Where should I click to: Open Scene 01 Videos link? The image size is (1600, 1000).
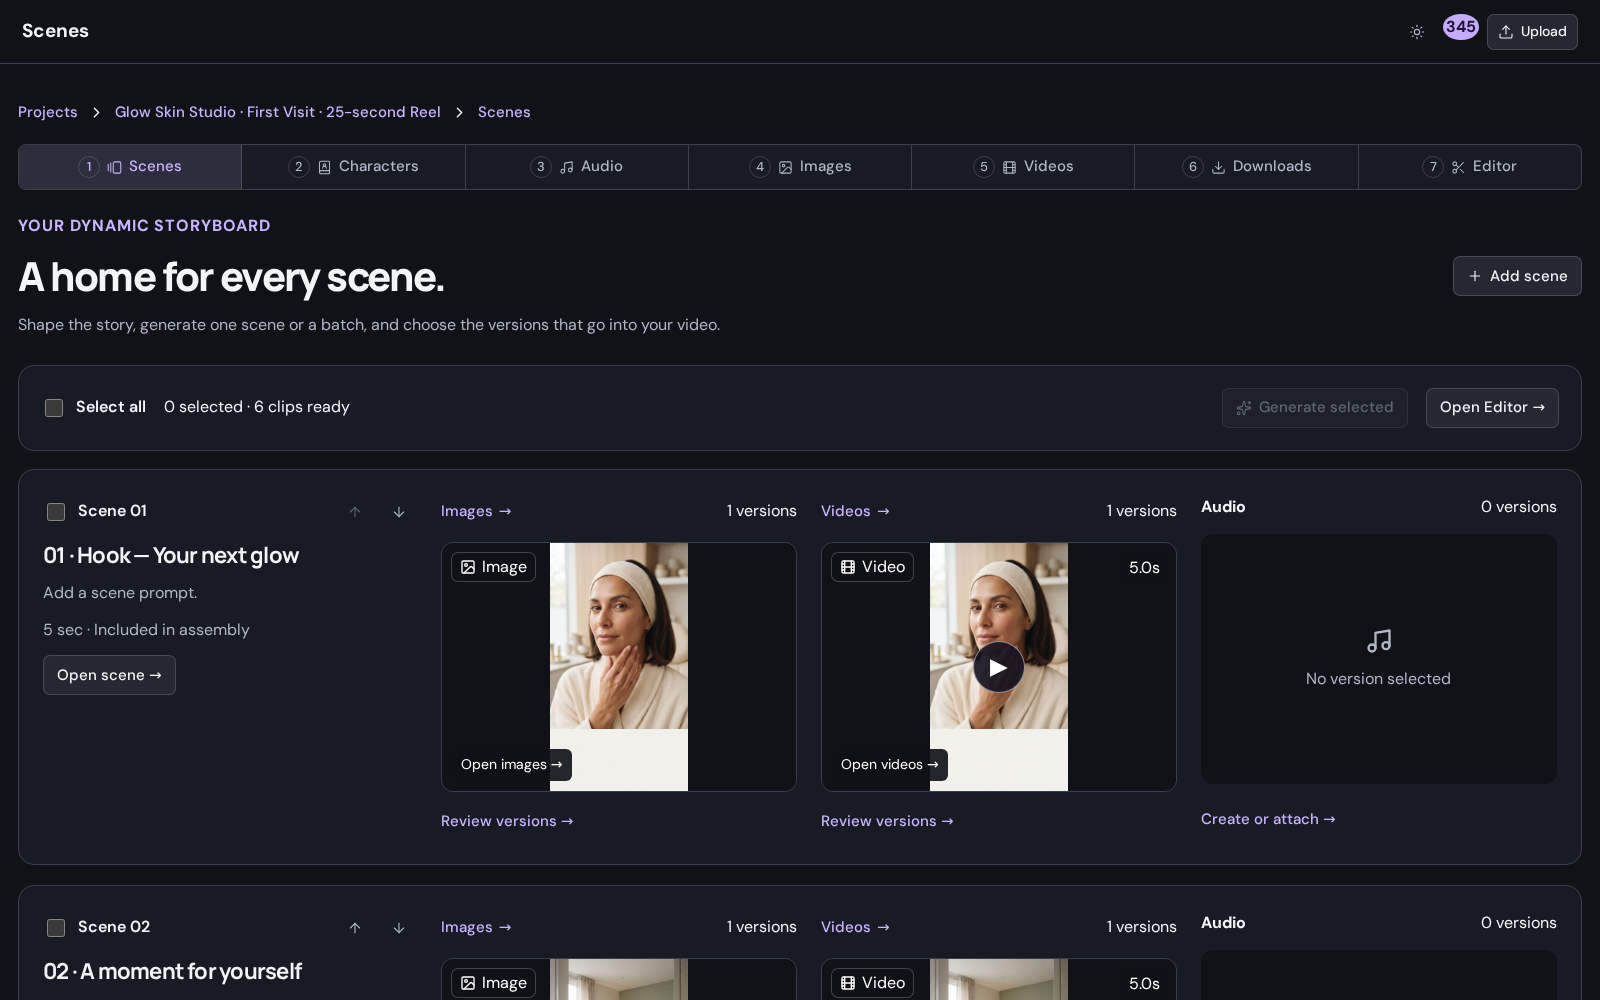pos(855,511)
